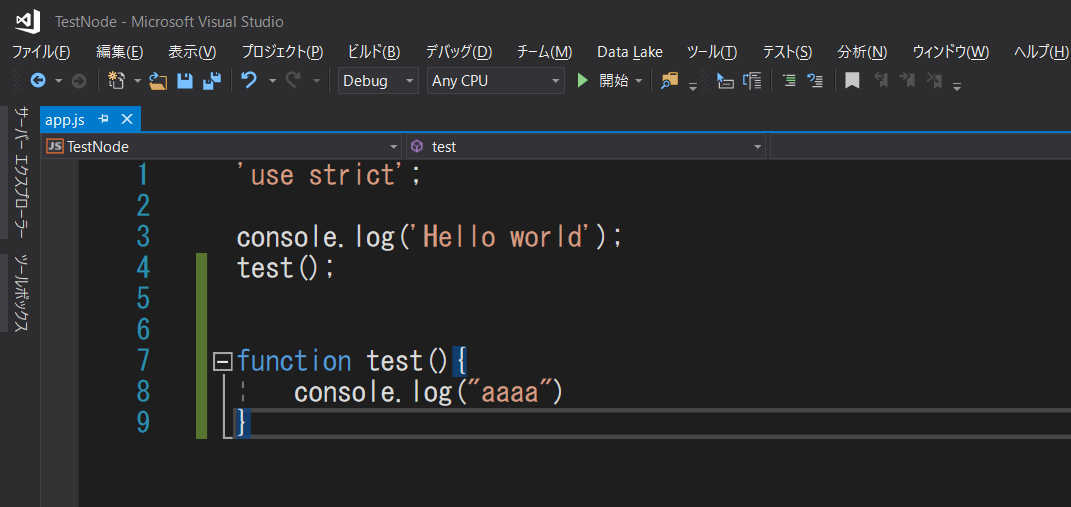Click the outline icon left of indent icons

click(x=752, y=81)
